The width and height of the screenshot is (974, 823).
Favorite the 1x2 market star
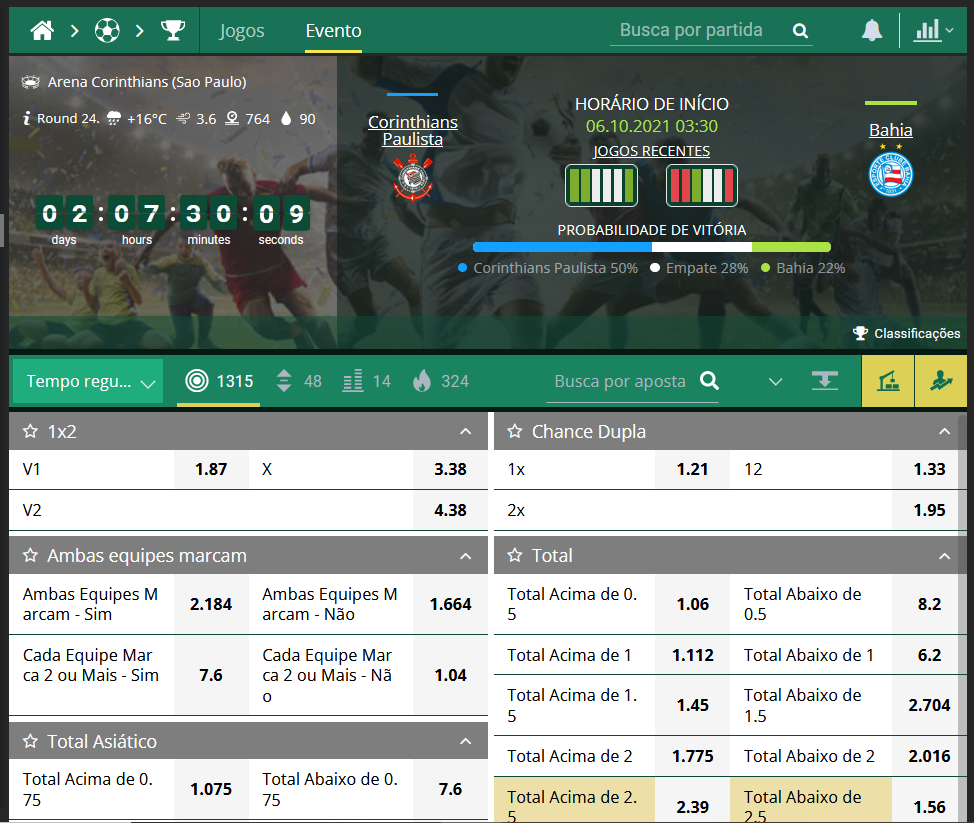click(30, 431)
